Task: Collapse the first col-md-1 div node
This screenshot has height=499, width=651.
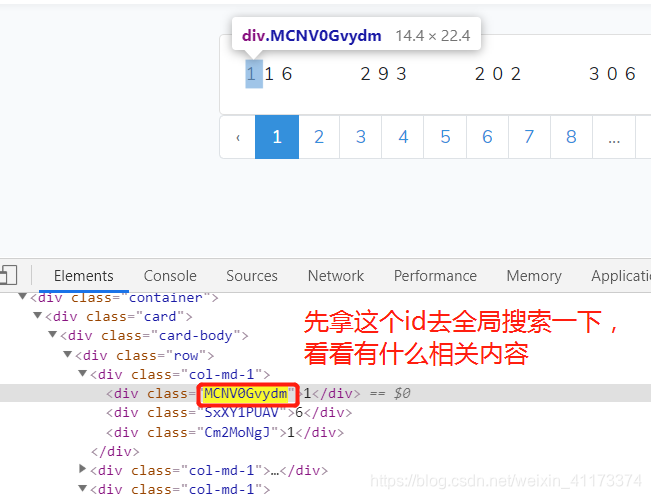Action: click(83, 373)
